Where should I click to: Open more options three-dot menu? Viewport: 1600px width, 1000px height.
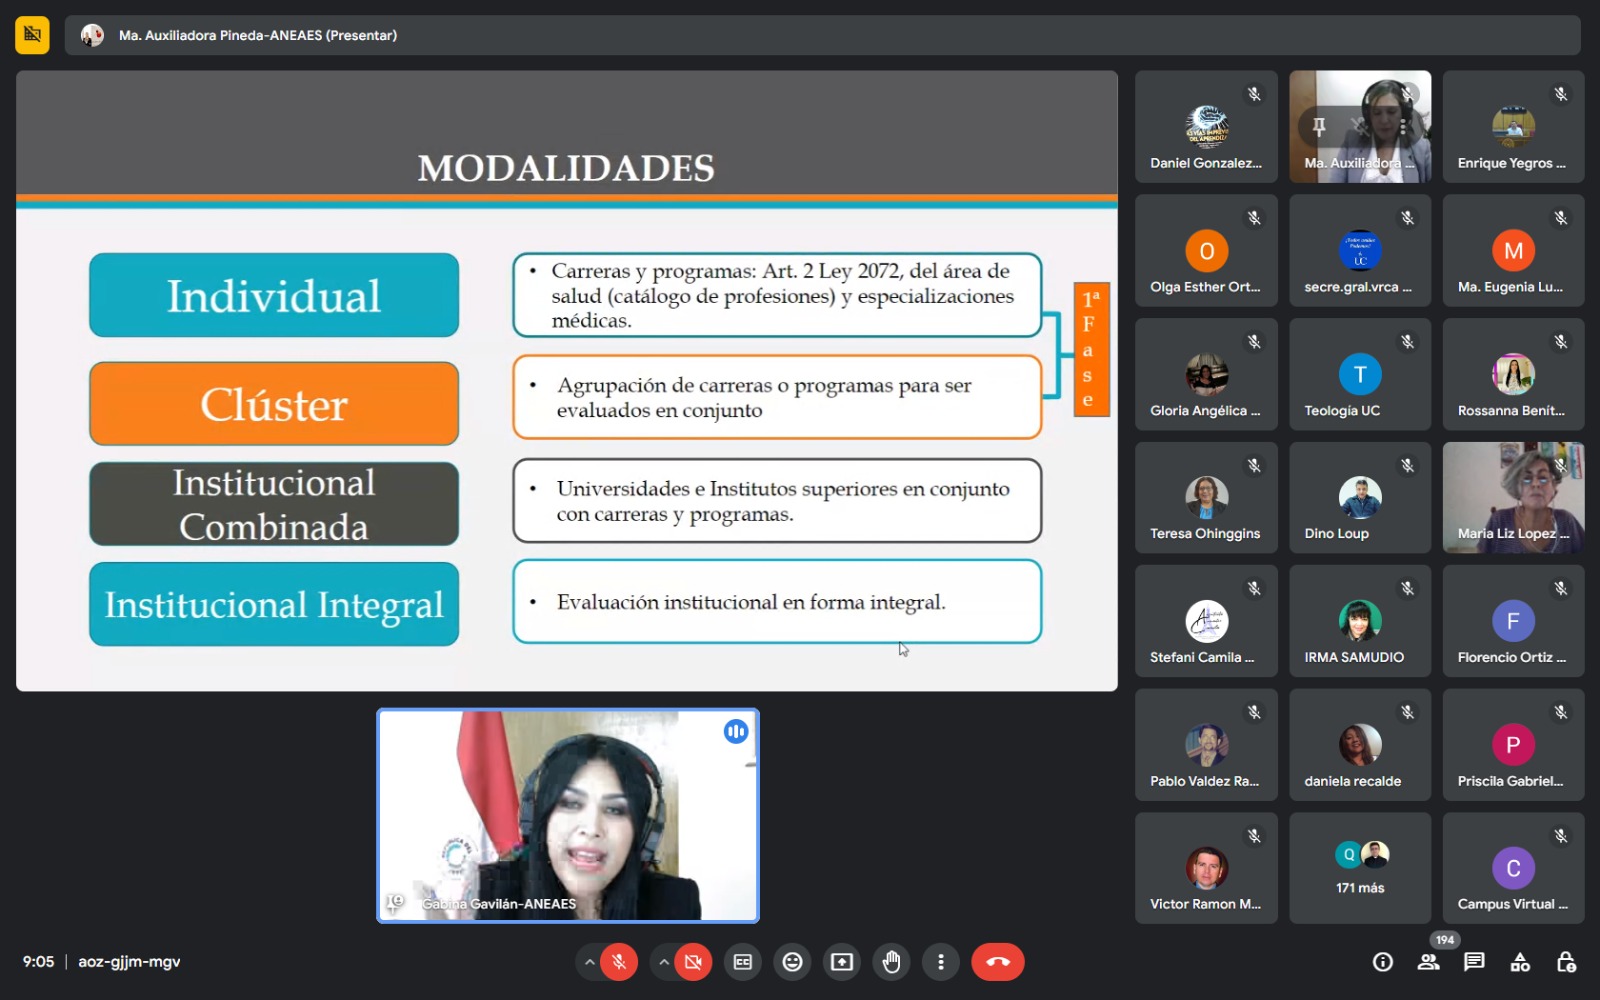940,962
